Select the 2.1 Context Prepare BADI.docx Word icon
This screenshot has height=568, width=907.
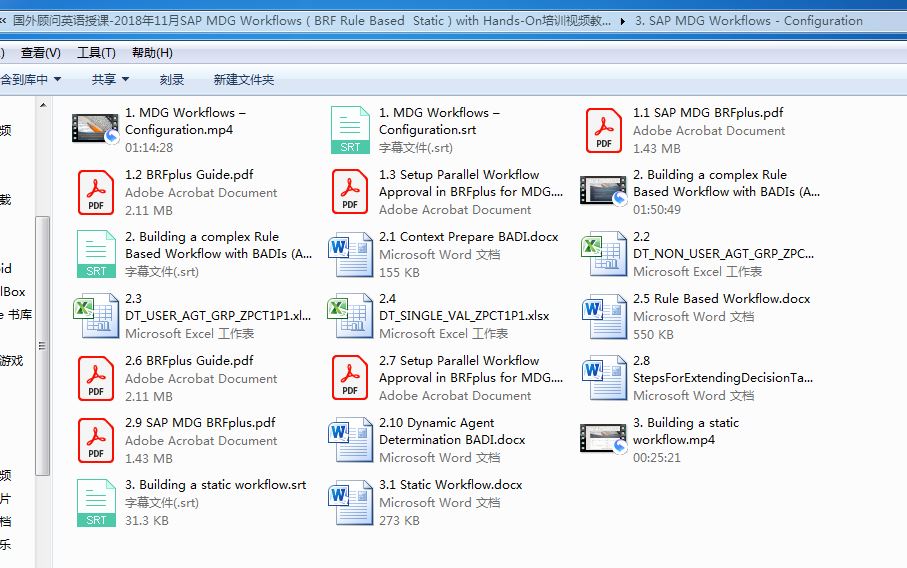[351, 255]
